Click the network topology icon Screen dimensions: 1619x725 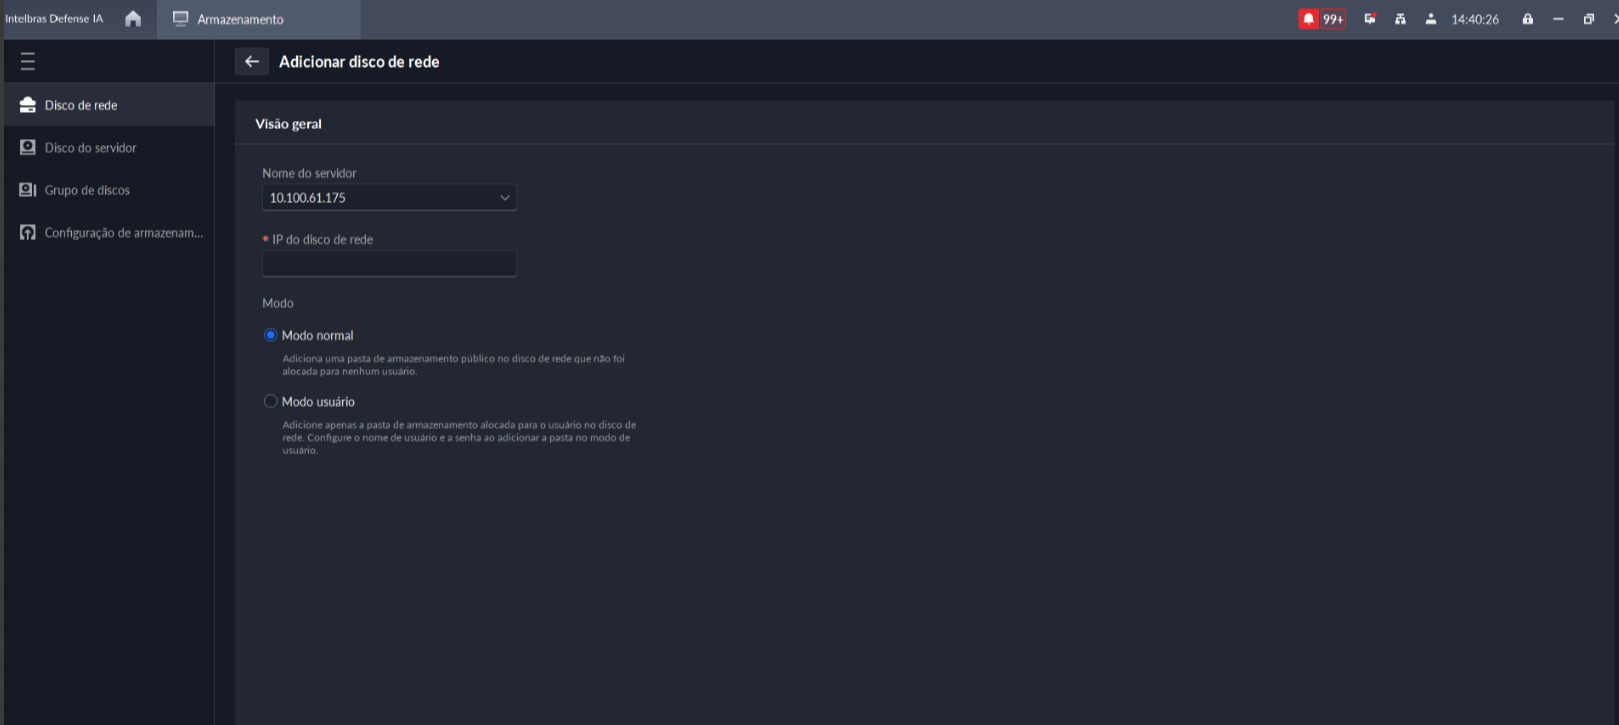pyautogui.click(x=1400, y=19)
